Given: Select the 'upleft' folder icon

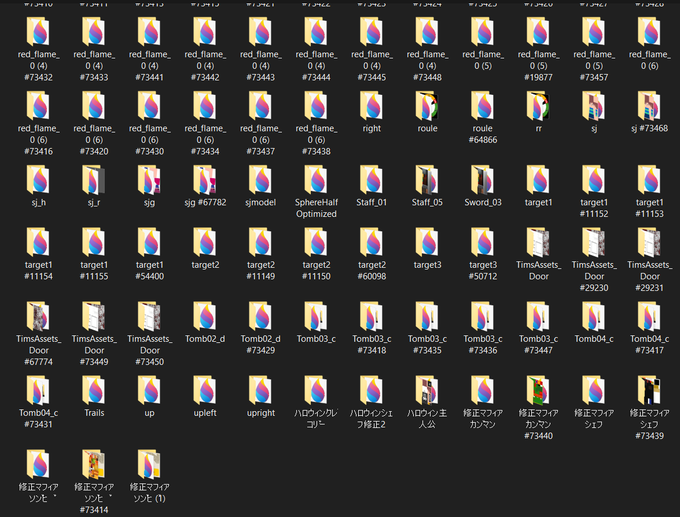Looking at the screenshot, I should pyautogui.click(x=205, y=390).
